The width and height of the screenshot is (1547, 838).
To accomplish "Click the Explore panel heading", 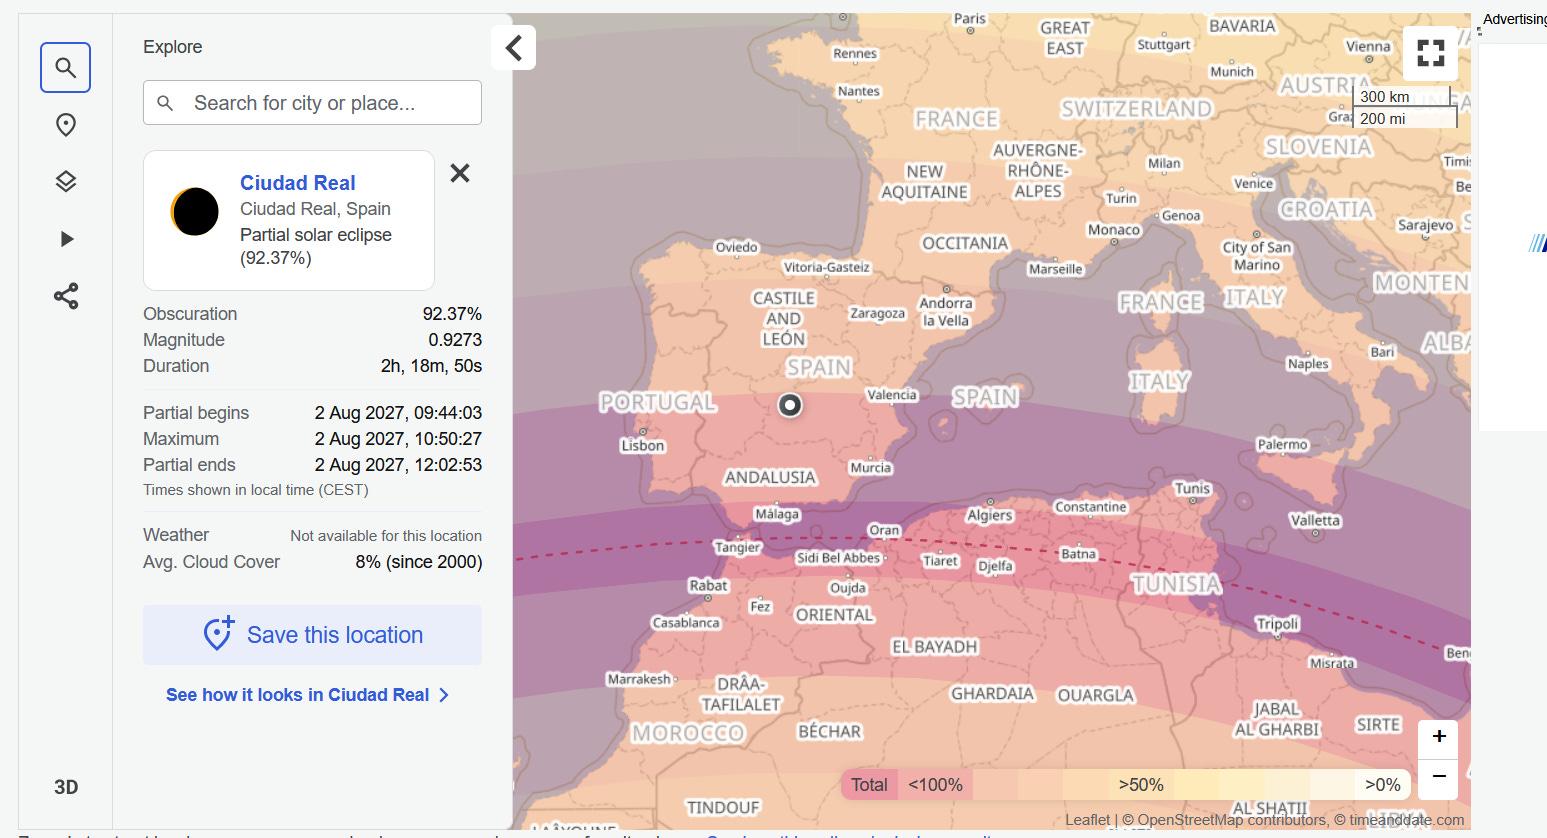I will 173,47.
